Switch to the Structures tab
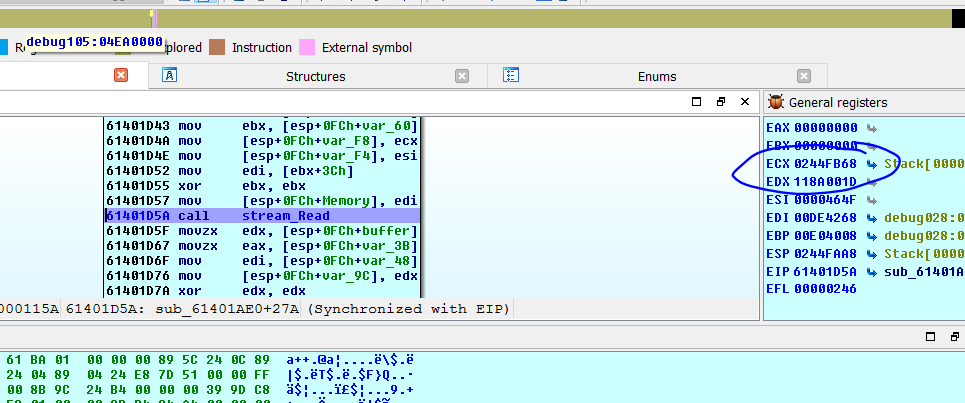The width and height of the screenshot is (965, 403). (x=315, y=76)
